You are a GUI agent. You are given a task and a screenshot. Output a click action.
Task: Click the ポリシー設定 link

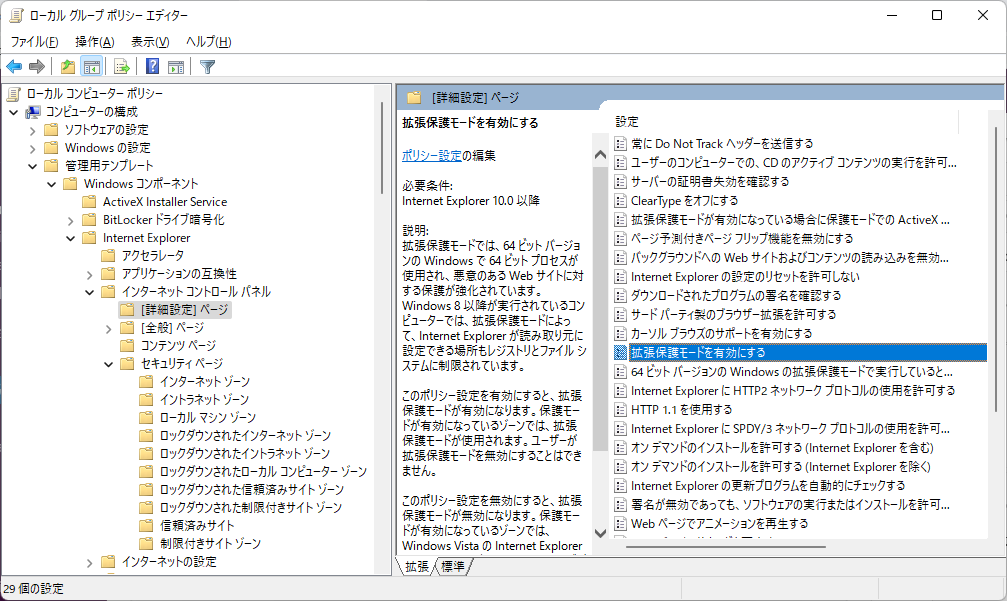click(x=432, y=155)
